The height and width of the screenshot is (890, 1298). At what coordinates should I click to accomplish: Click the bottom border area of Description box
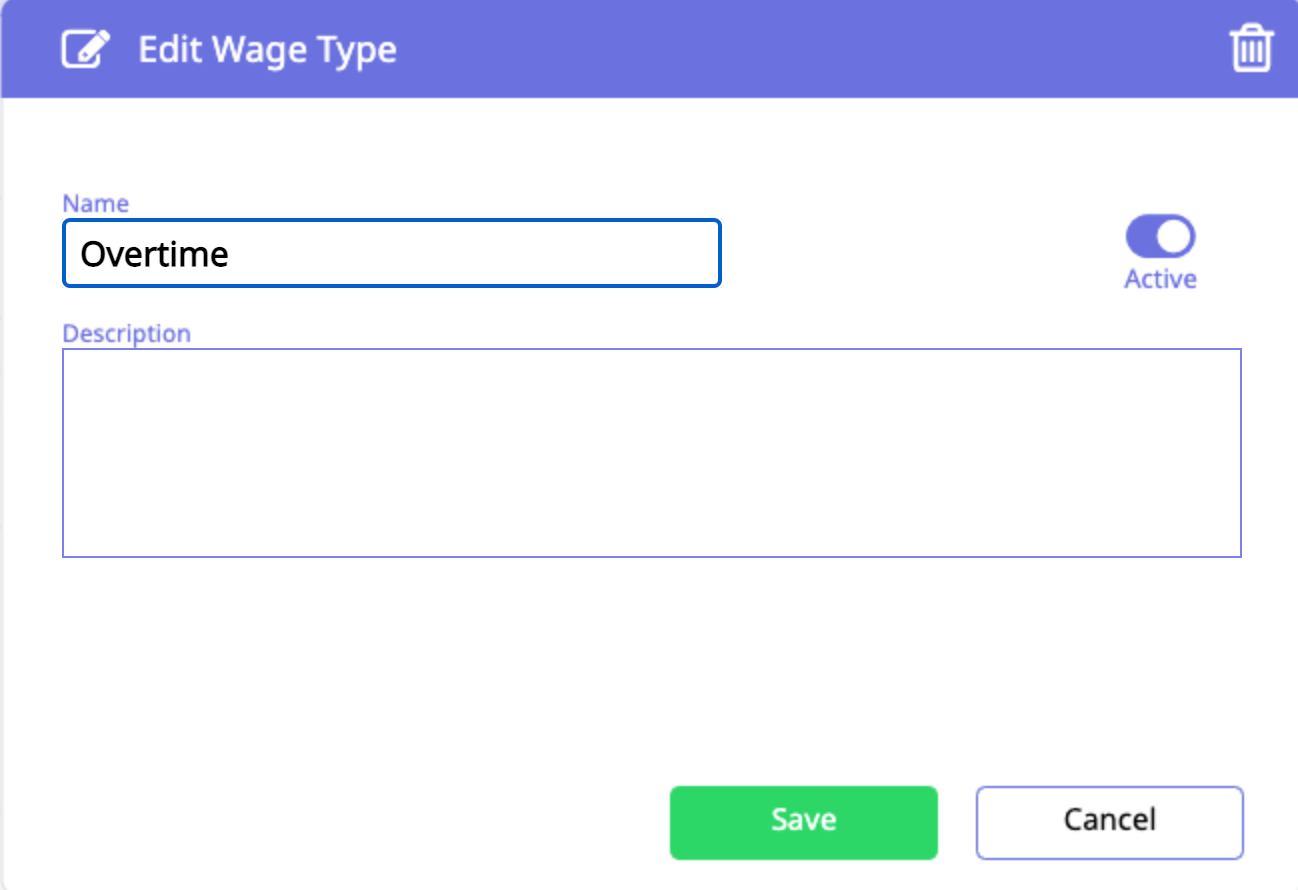tap(651, 556)
